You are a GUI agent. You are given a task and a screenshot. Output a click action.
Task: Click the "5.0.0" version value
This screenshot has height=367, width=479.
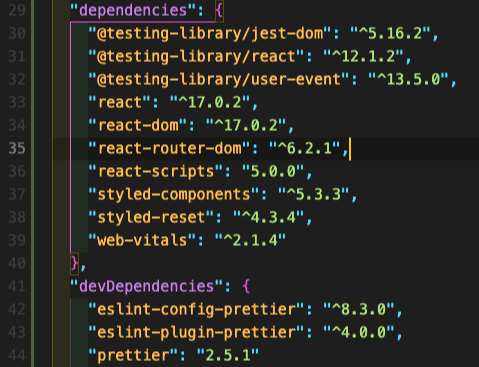(x=273, y=171)
